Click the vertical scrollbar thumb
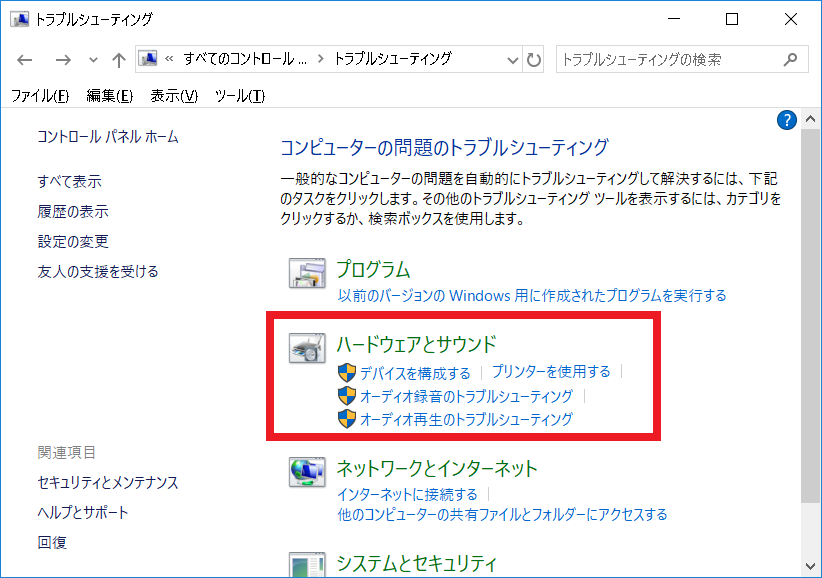The image size is (822, 578). pos(810,316)
